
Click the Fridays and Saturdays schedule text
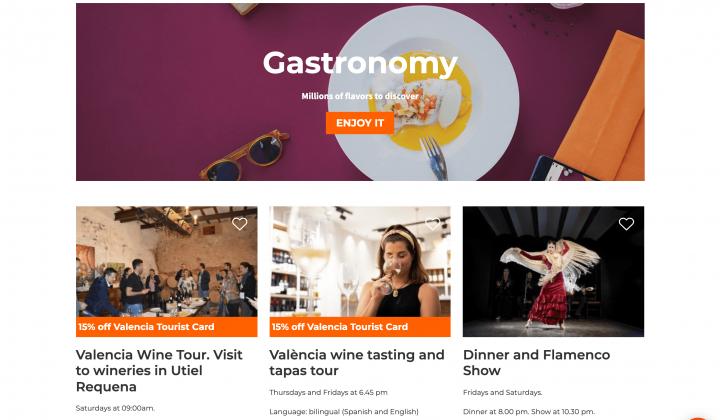tap(503, 392)
